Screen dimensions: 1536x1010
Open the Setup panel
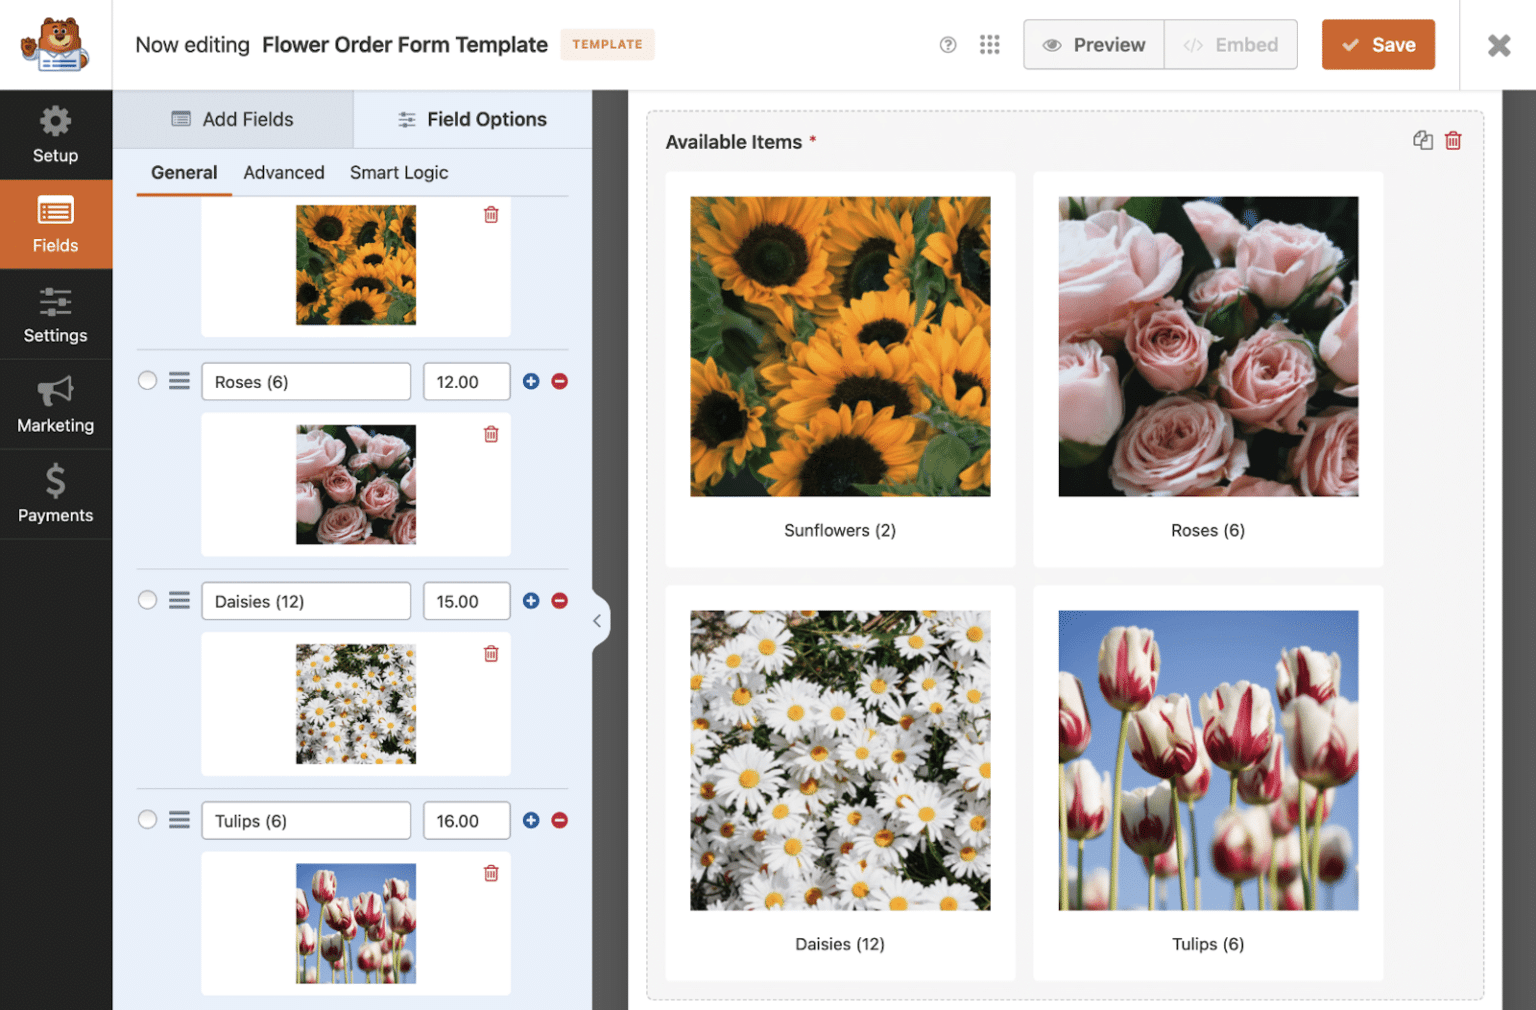(55, 135)
